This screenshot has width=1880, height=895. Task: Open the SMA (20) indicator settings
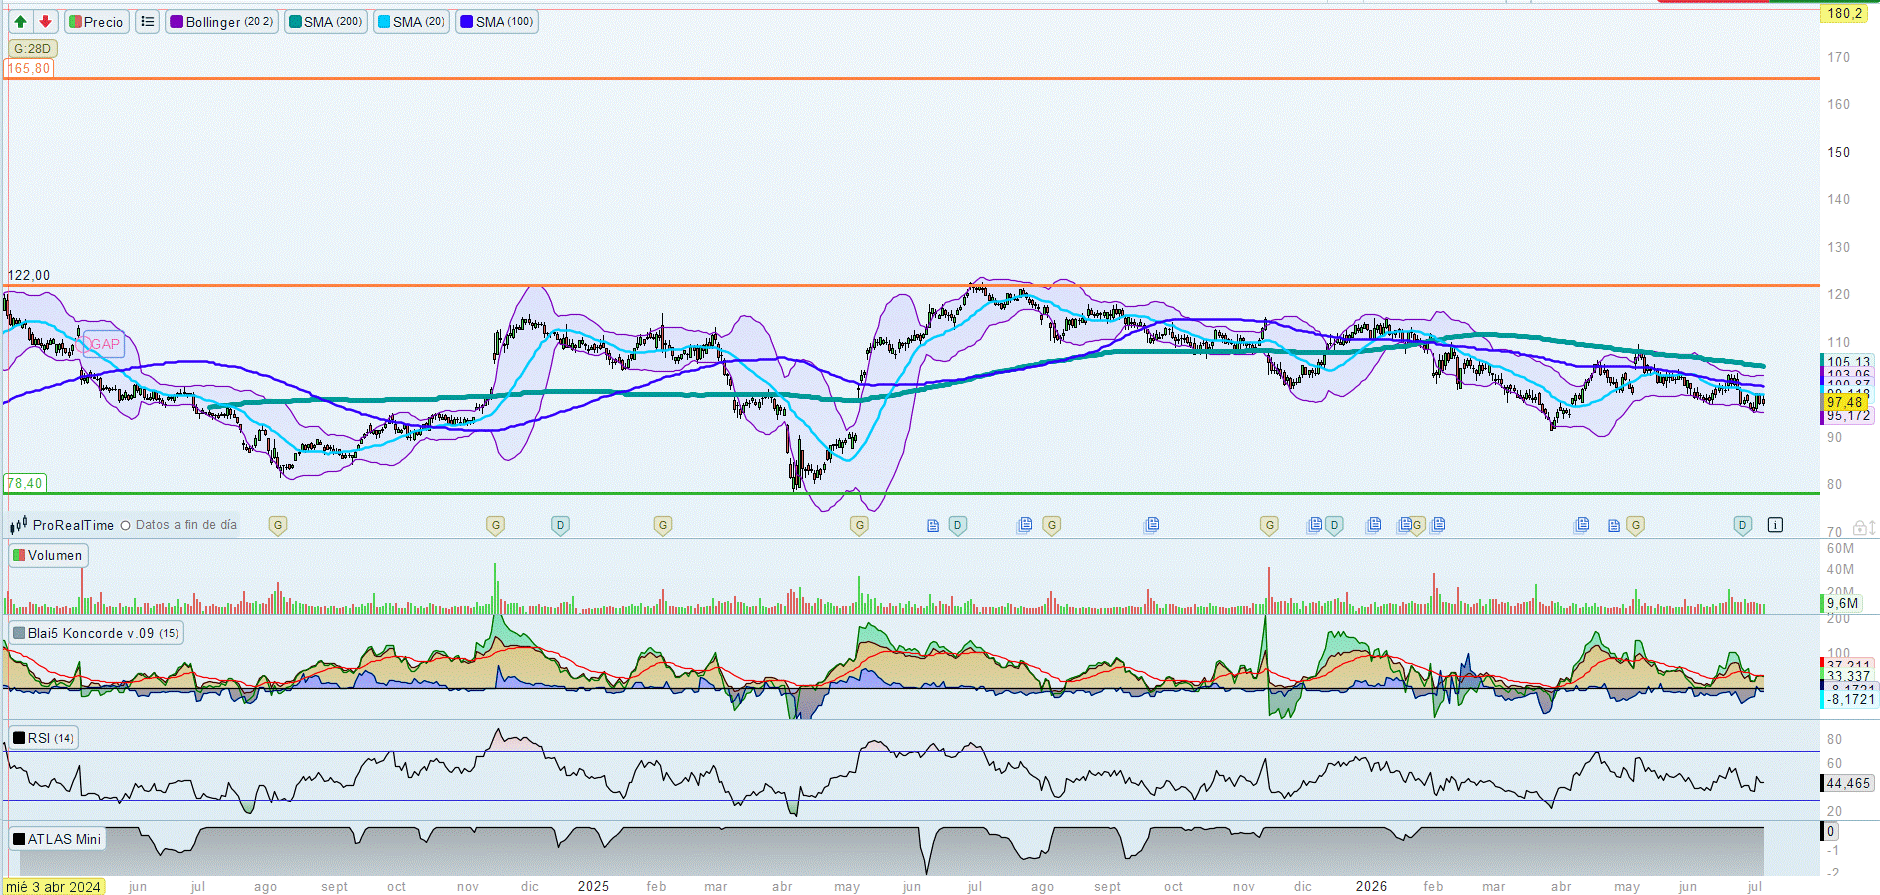411,21
